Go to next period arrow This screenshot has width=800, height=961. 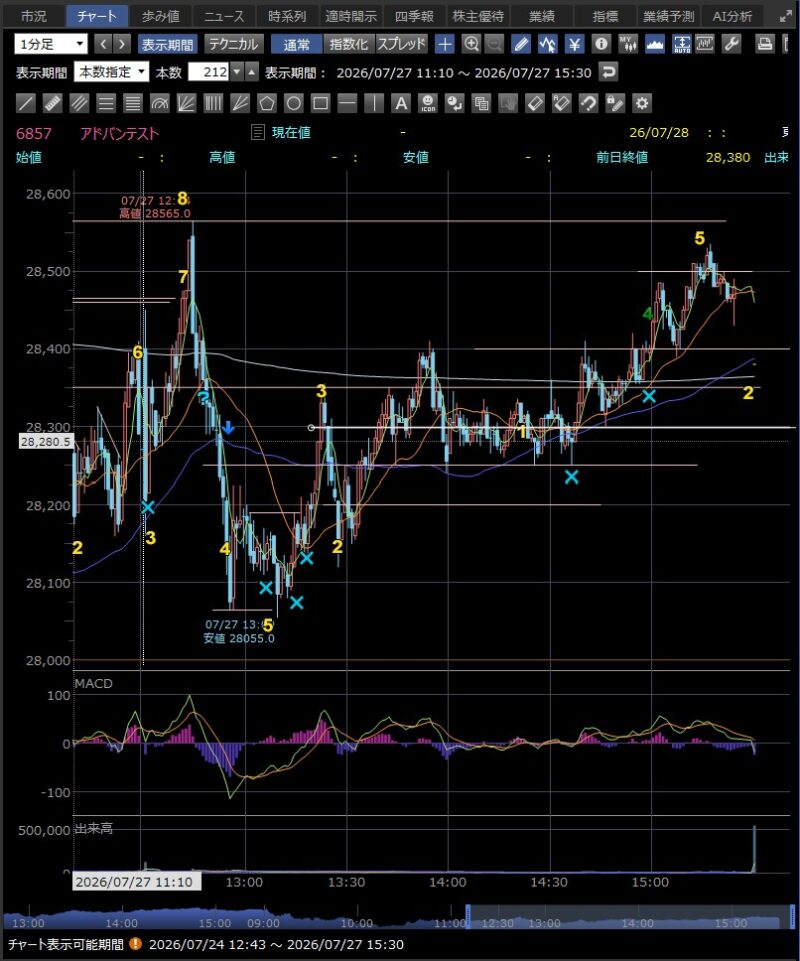[122, 44]
